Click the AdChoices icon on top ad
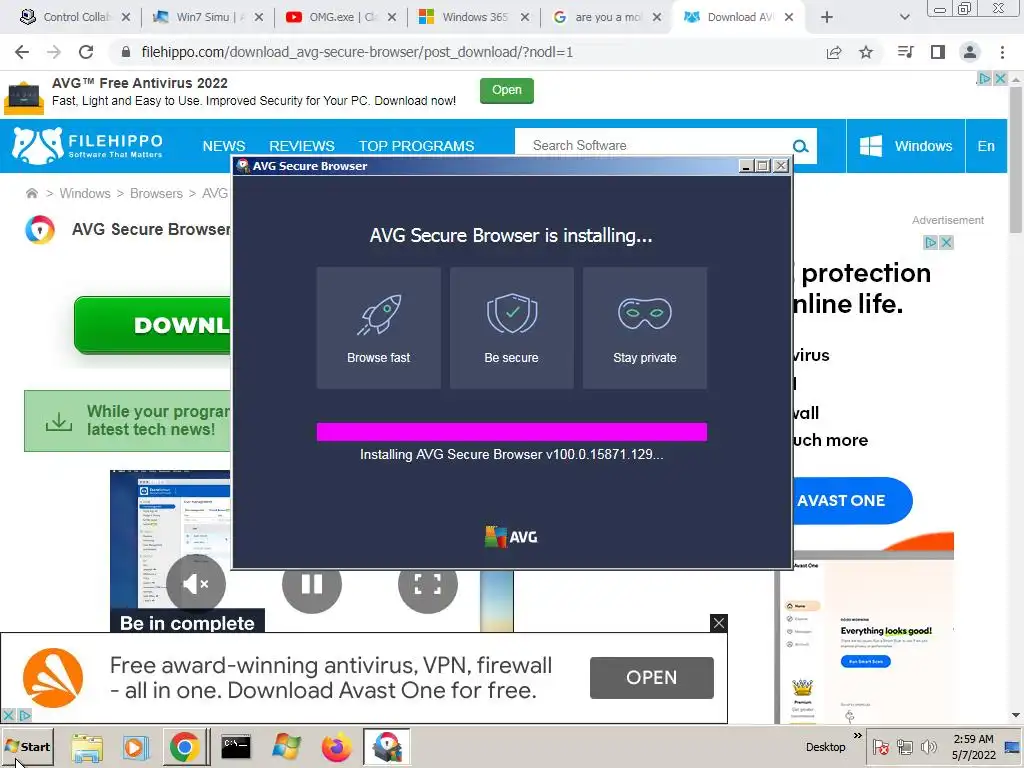1024x768 pixels. point(984,78)
